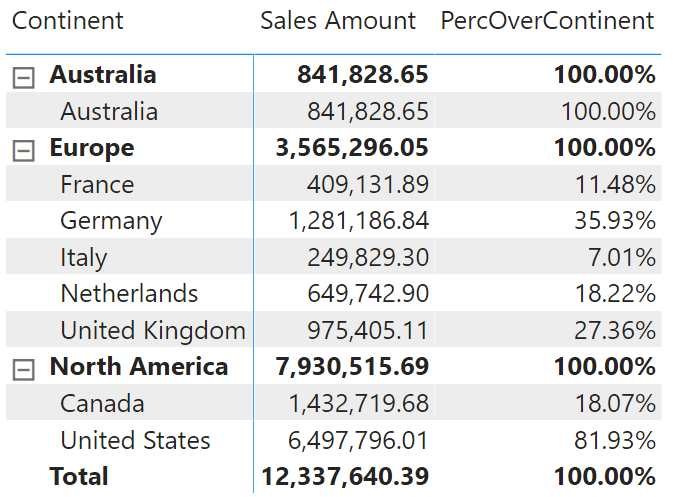Collapse the Europe continent group
673x497 pixels.
click(24, 151)
